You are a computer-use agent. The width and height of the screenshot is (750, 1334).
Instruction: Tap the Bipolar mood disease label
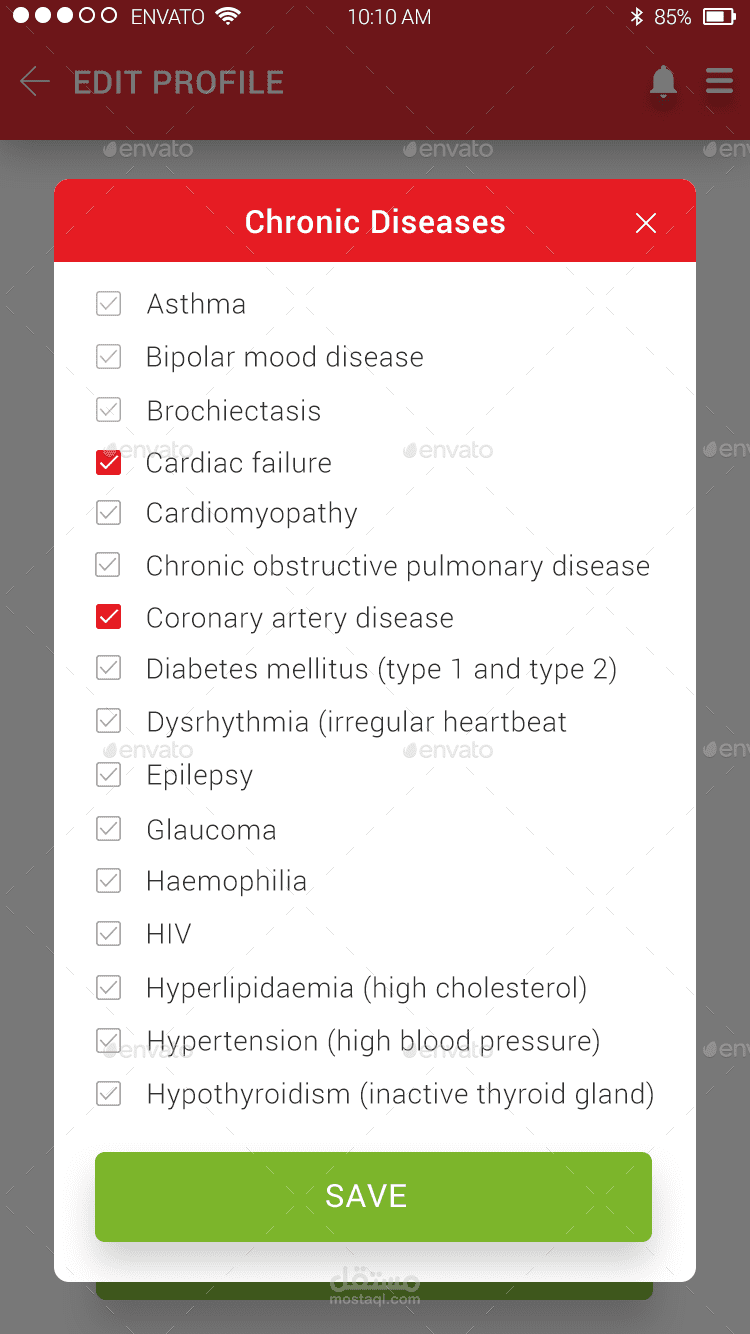pos(284,357)
